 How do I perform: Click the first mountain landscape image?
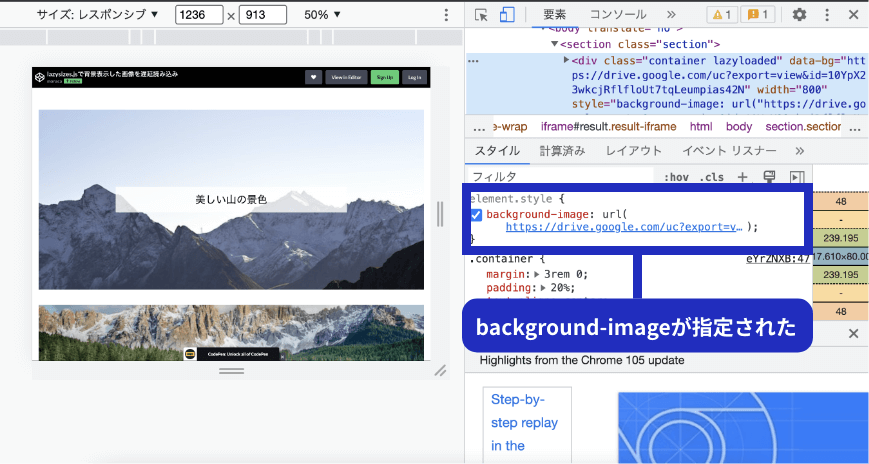pyautogui.click(x=231, y=200)
